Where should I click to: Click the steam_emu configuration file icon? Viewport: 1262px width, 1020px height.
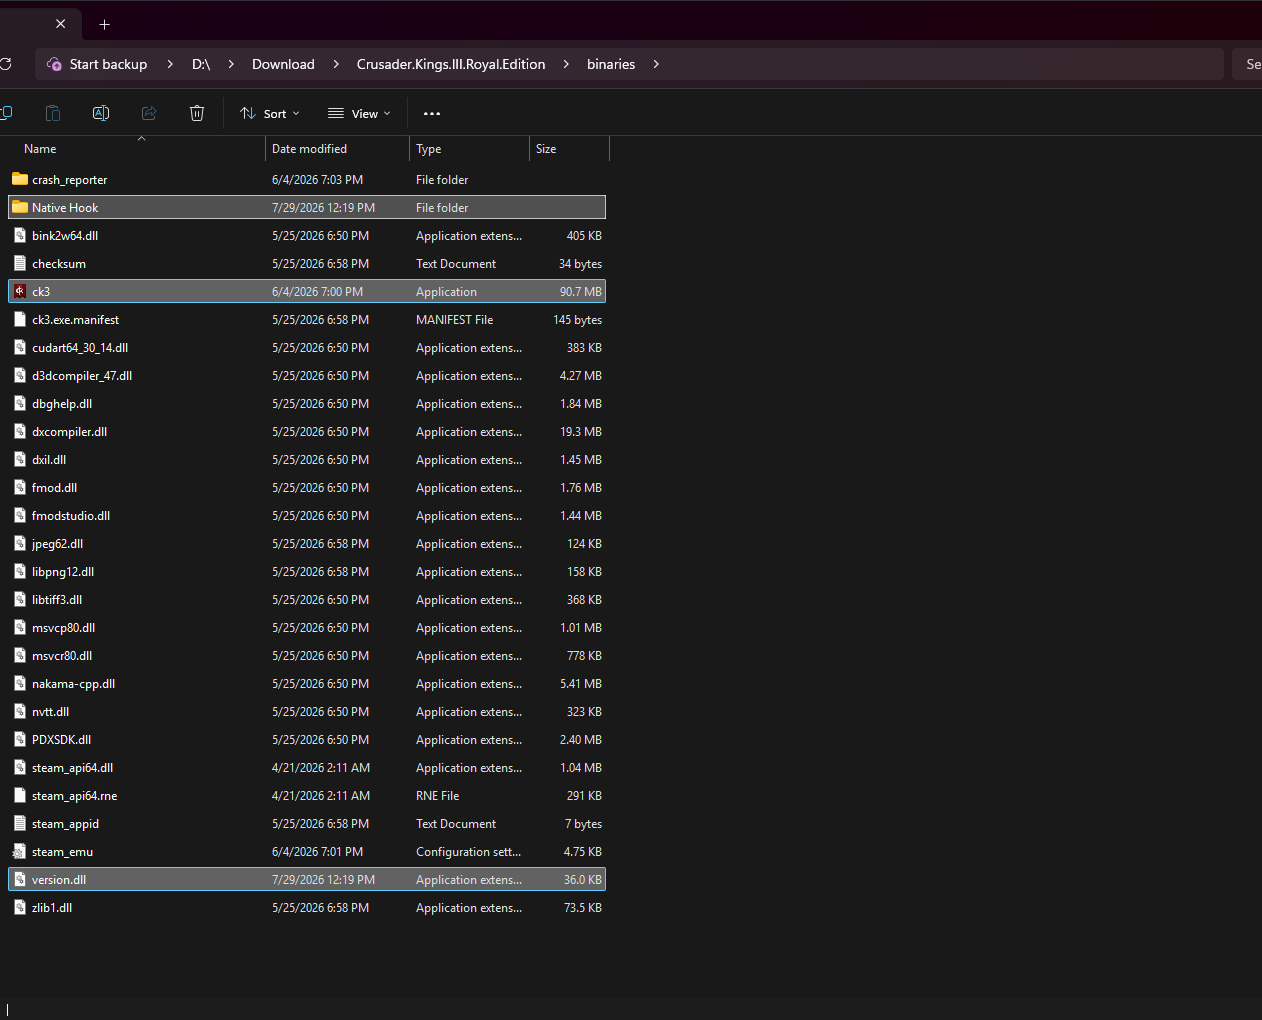tap(20, 852)
